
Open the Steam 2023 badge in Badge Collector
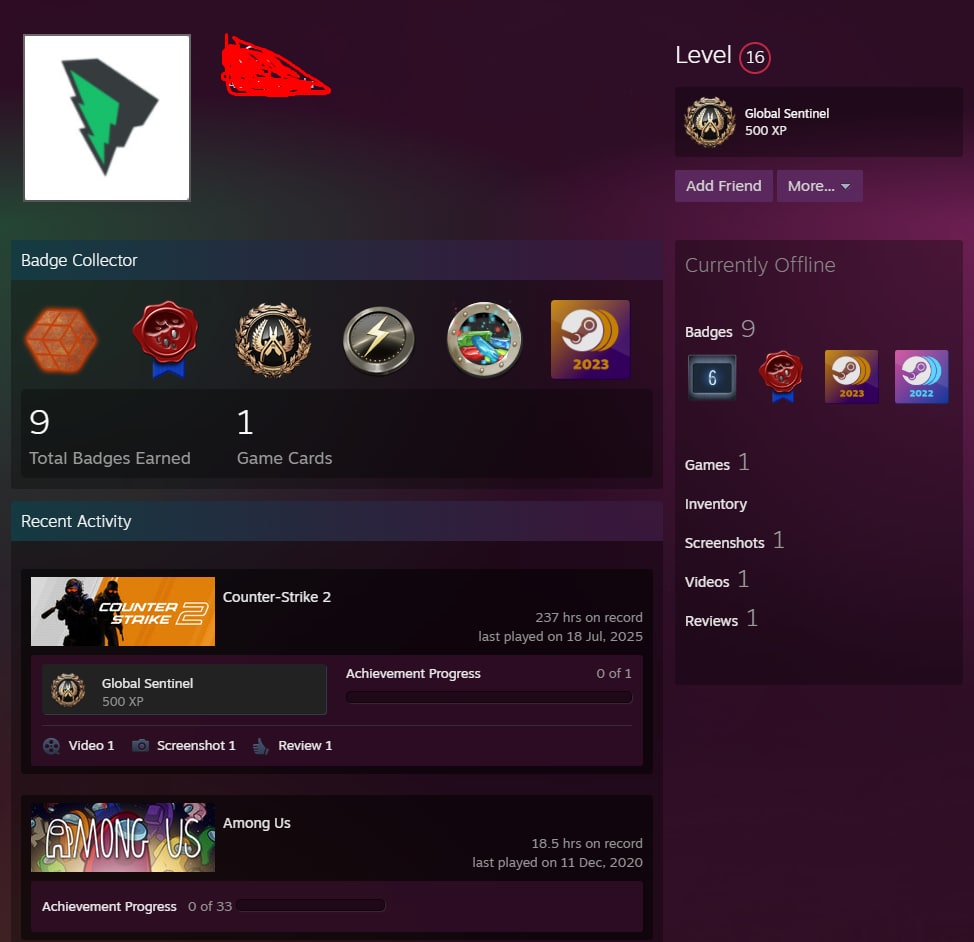pyautogui.click(x=590, y=339)
